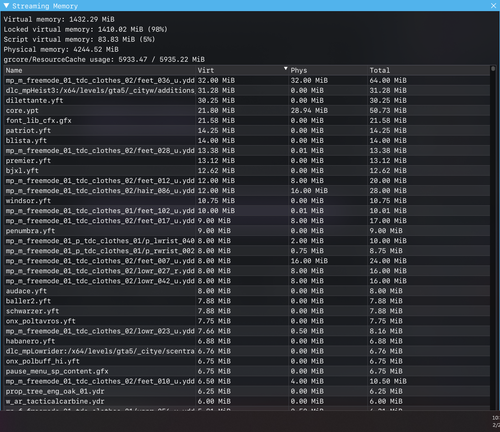The width and height of the screenshot is (500, 432).
Task: Select the feet_017_u.ydd row
Action: (x=247, y=221)
